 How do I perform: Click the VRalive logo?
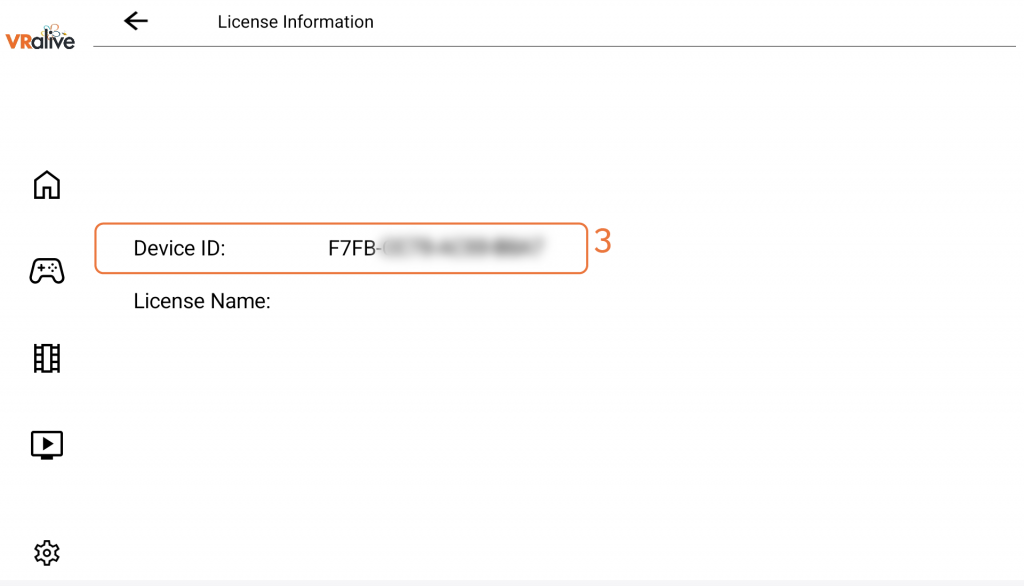point(40,35)
